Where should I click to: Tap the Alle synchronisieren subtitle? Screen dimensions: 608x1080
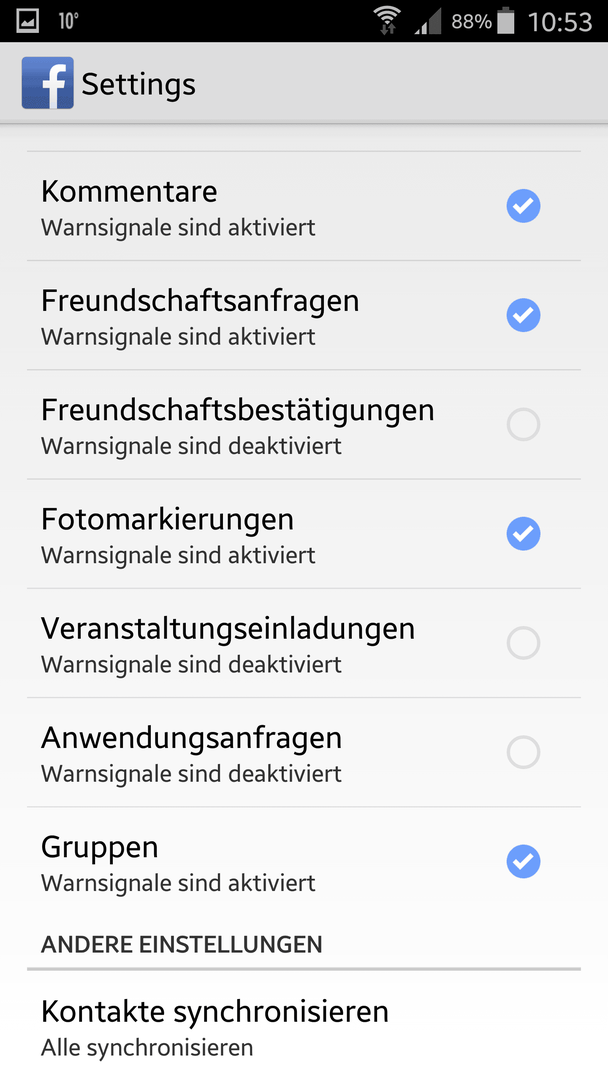coord(147,1048)
